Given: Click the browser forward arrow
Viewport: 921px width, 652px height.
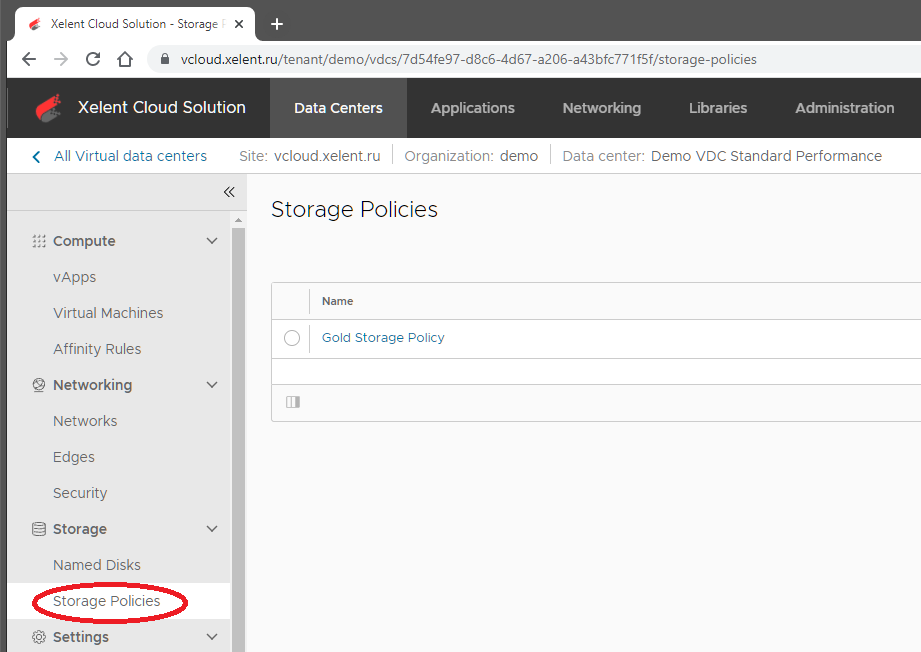Looking at the screenshot, I should click(61, 59).
